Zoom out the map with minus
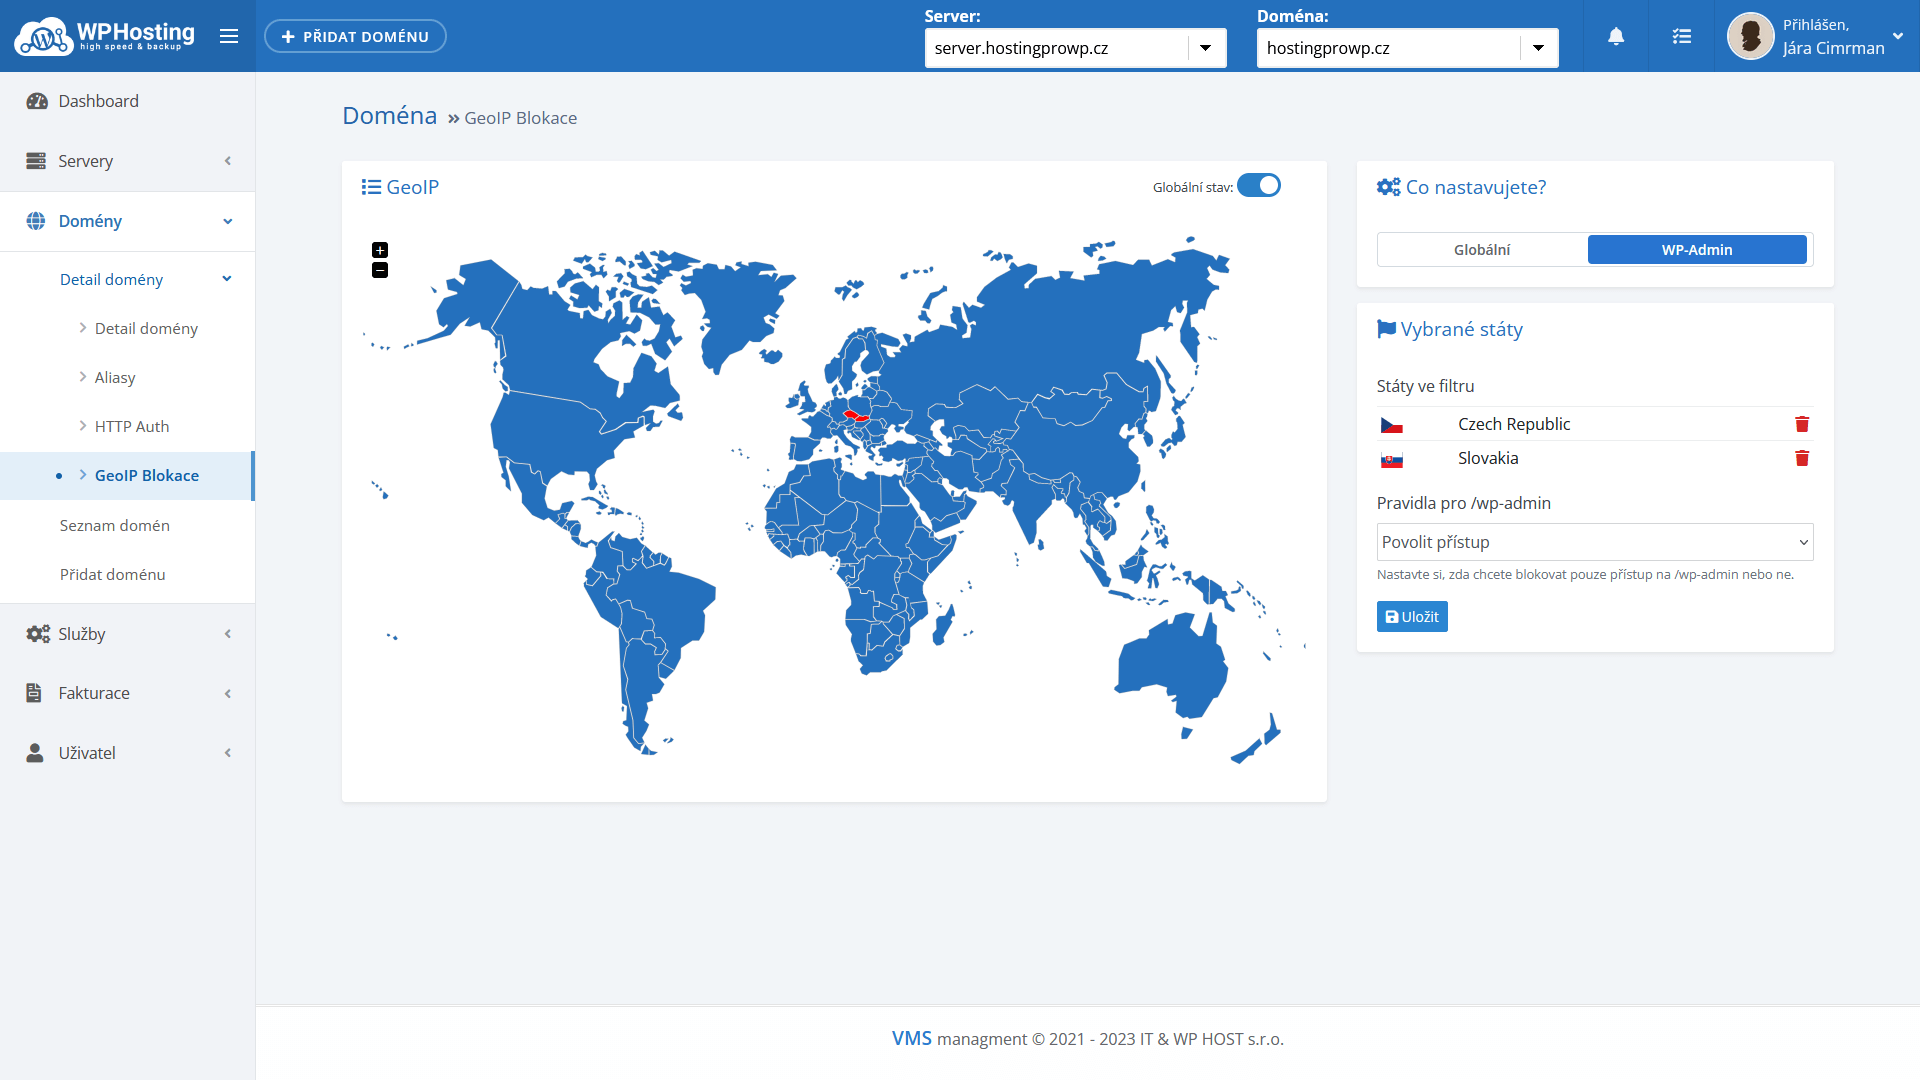The width and height of the screenshot is (1920, 1080). pos(380,270)
